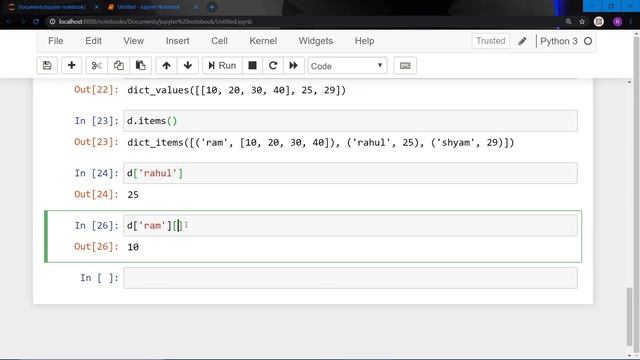Click the Trusted notebook button
The height and width of the screenshot is (360, 640).
click(491, 41)
